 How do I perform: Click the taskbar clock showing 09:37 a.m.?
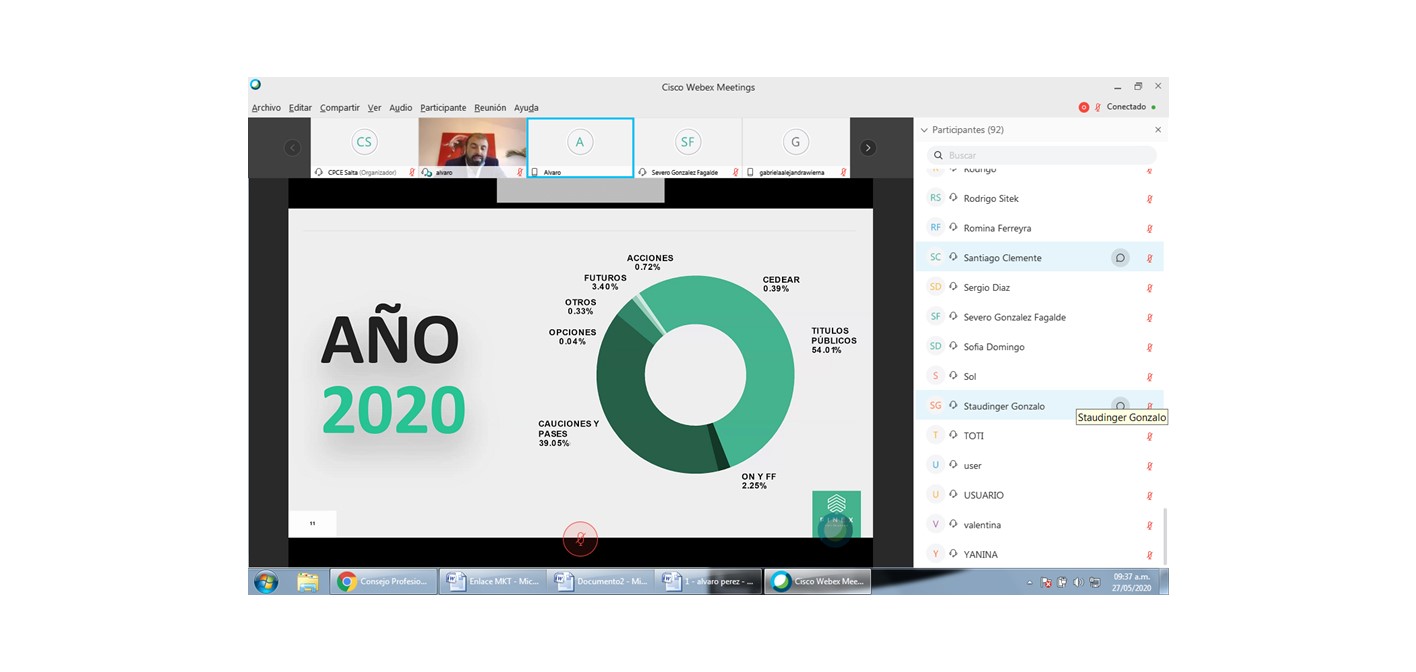(1131, 582)
